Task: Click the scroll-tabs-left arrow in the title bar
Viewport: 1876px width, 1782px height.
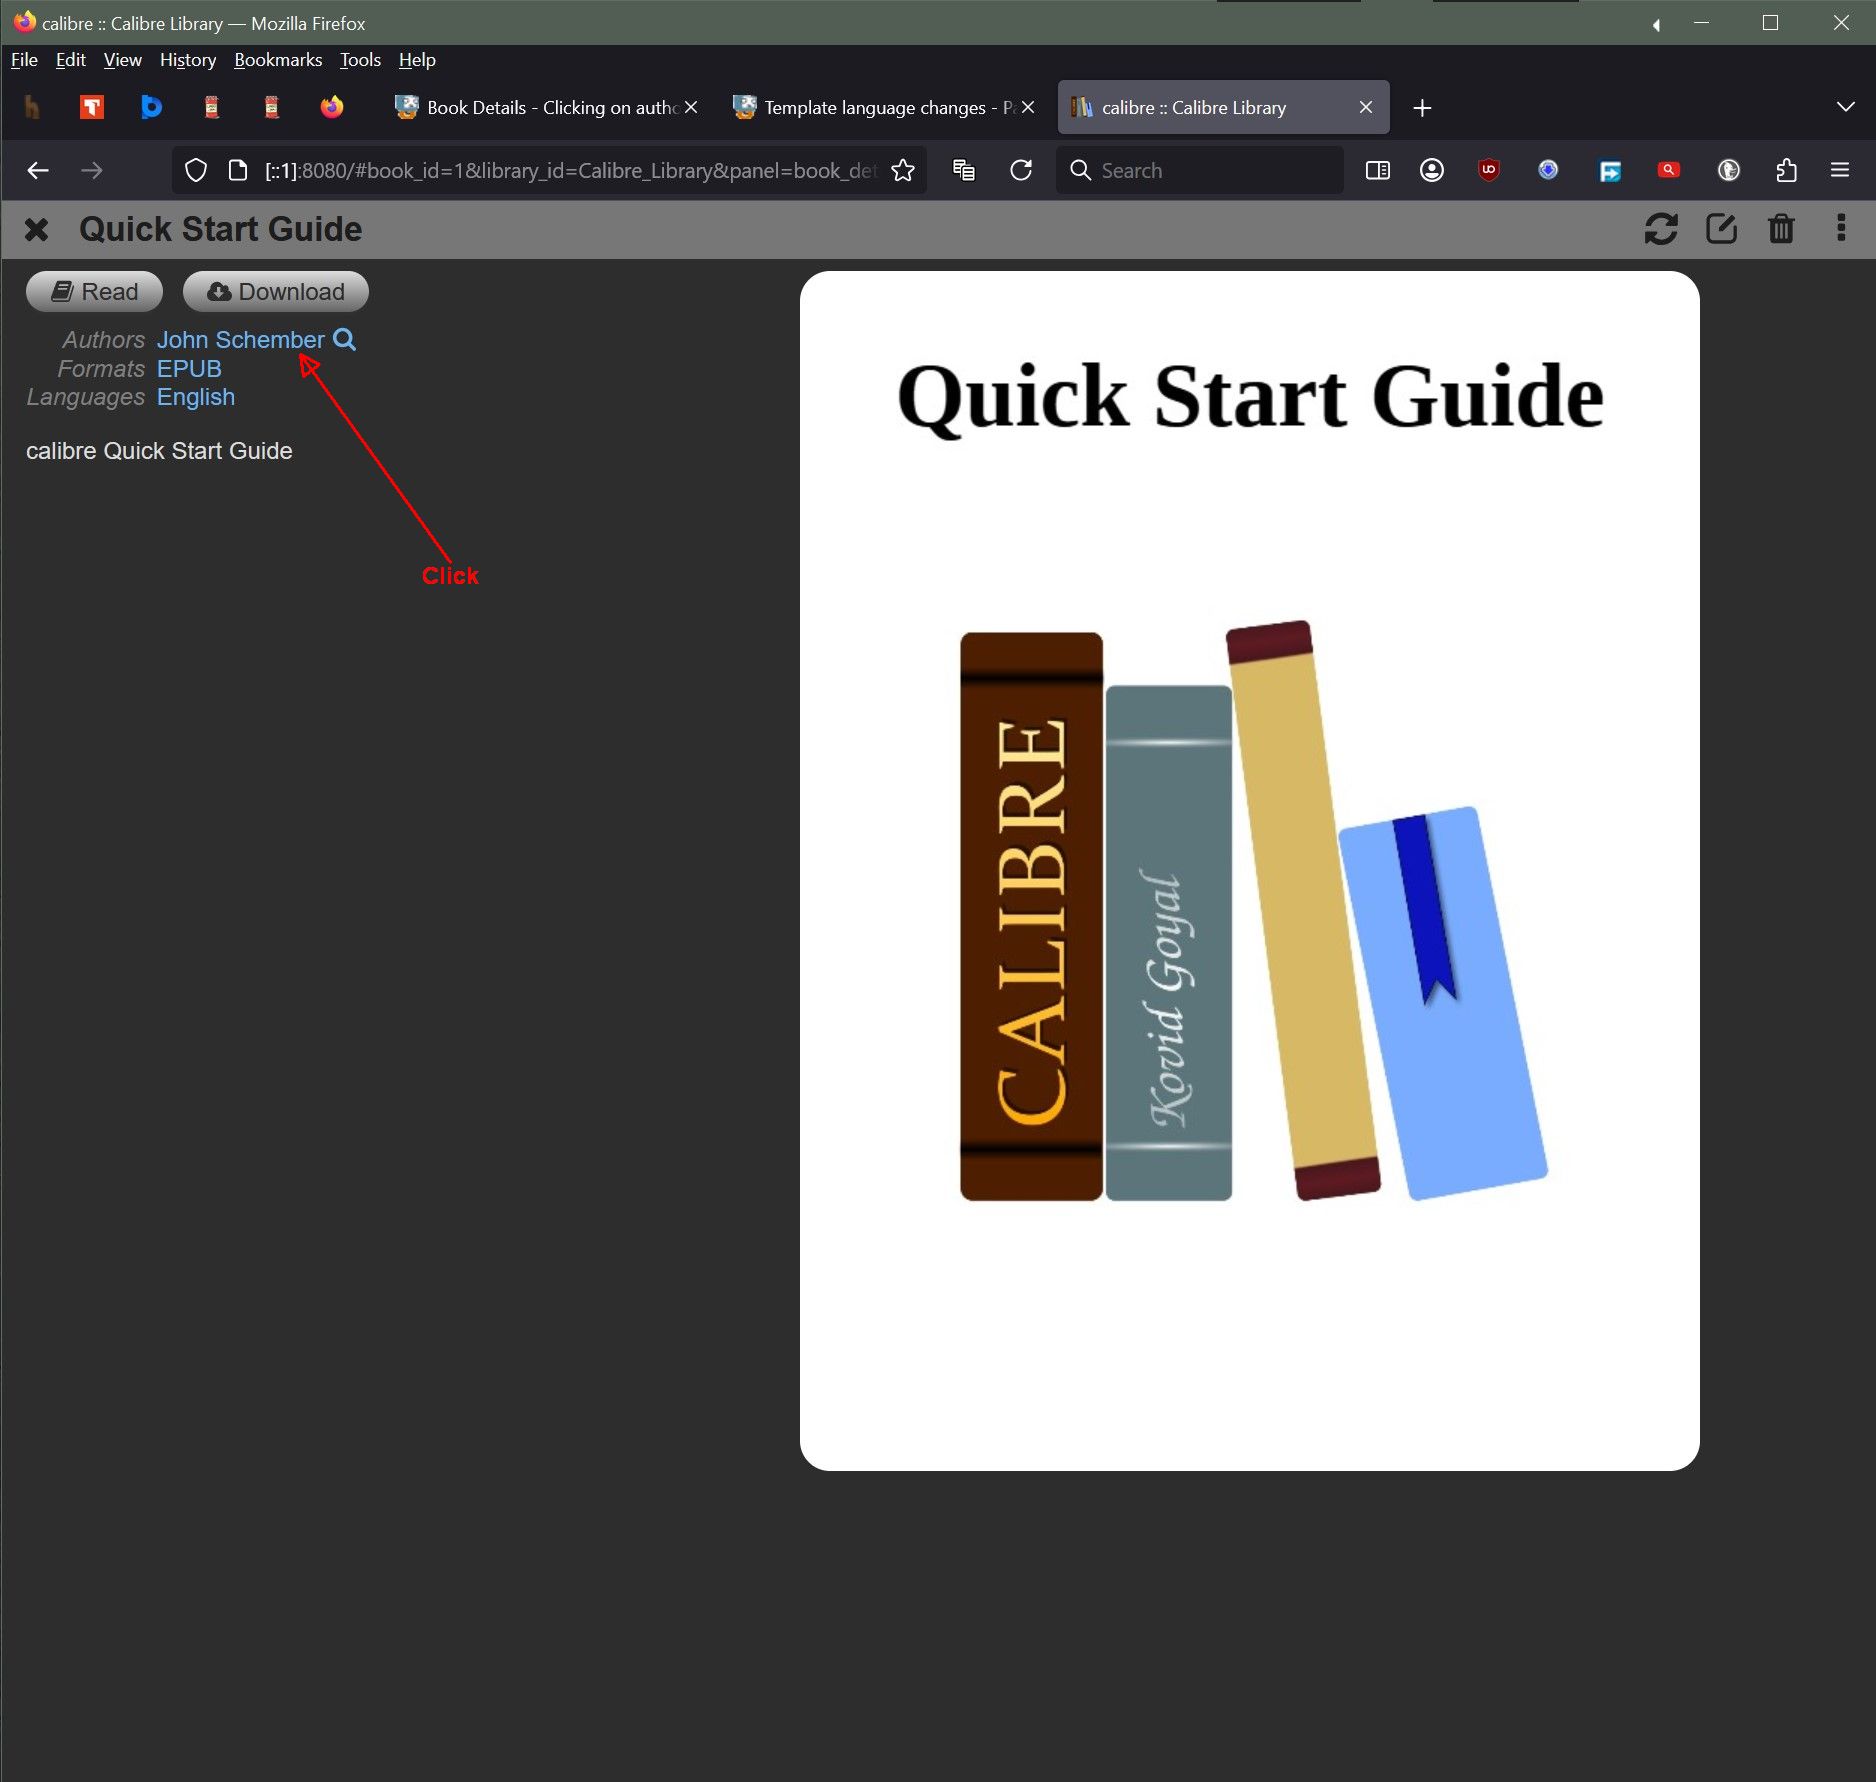Action: (1657, 25)
